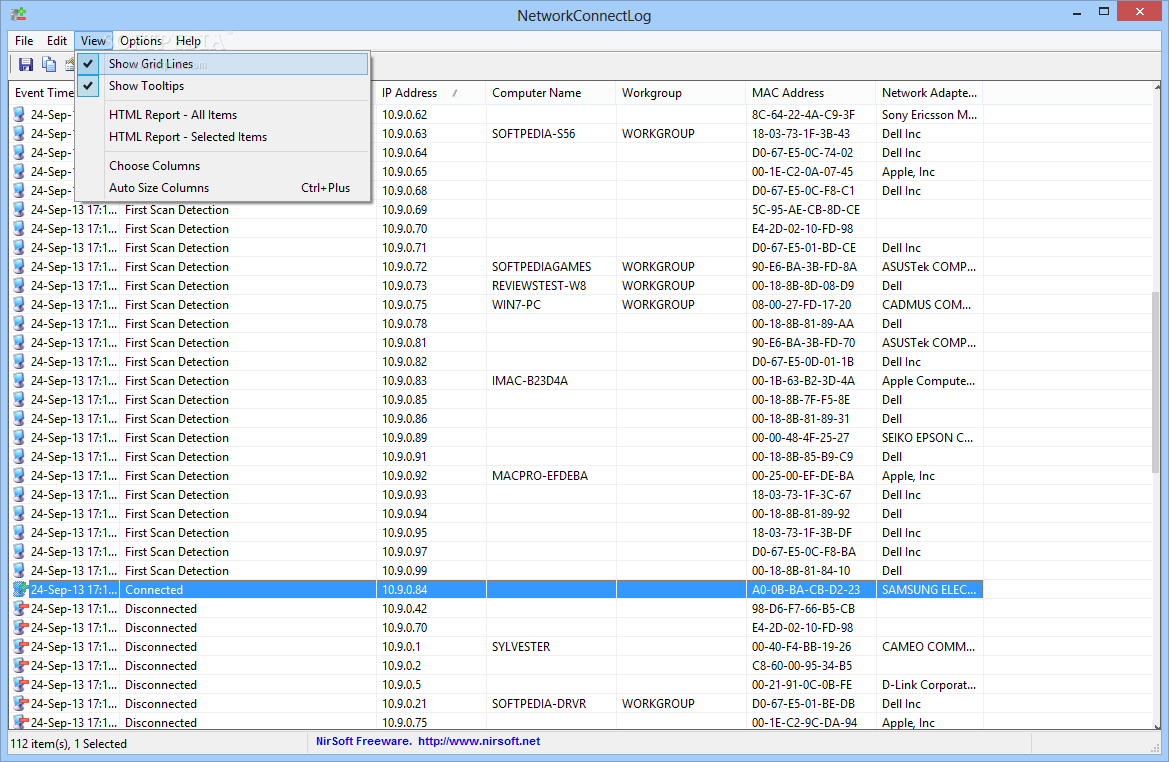Click the scrollbar up arrow
The image size is (1169, 762).
1156,88
